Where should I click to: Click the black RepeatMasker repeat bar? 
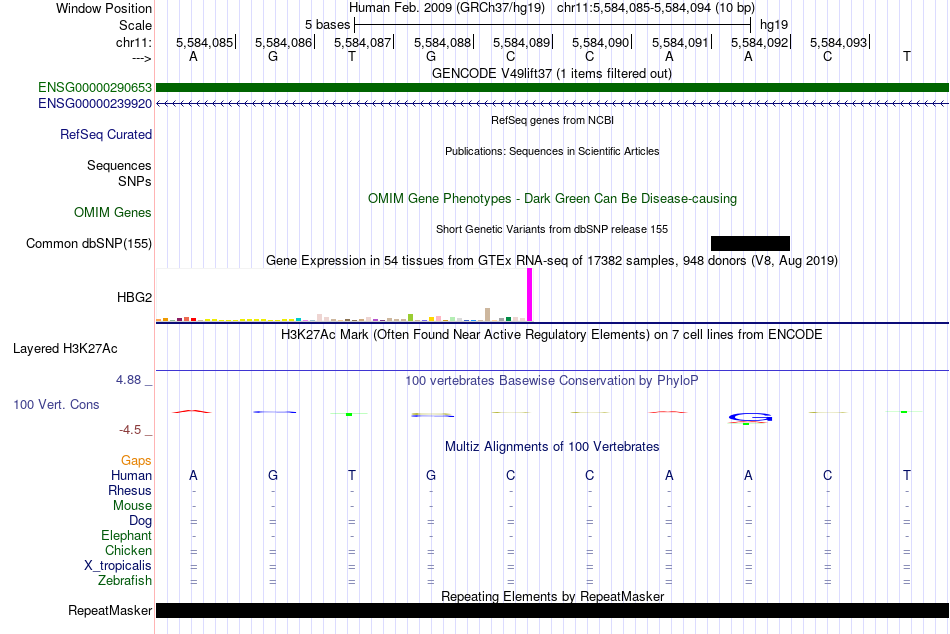pos(552,610)
